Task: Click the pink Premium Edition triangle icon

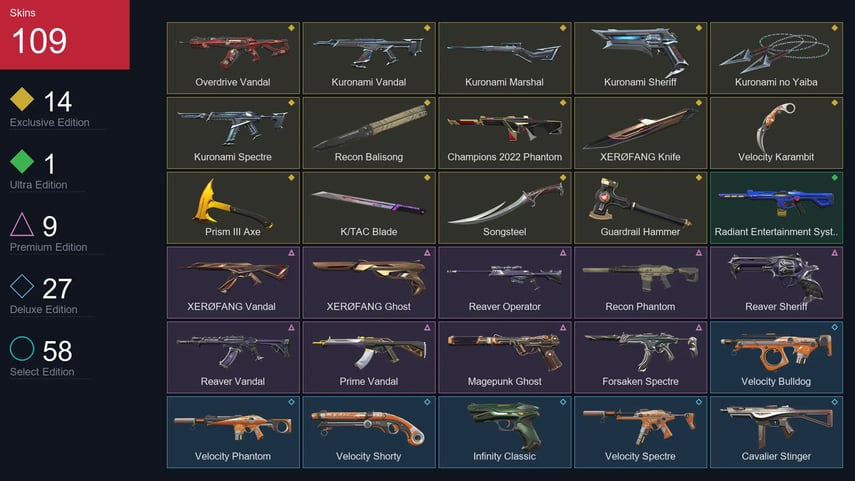Action: 22,224
